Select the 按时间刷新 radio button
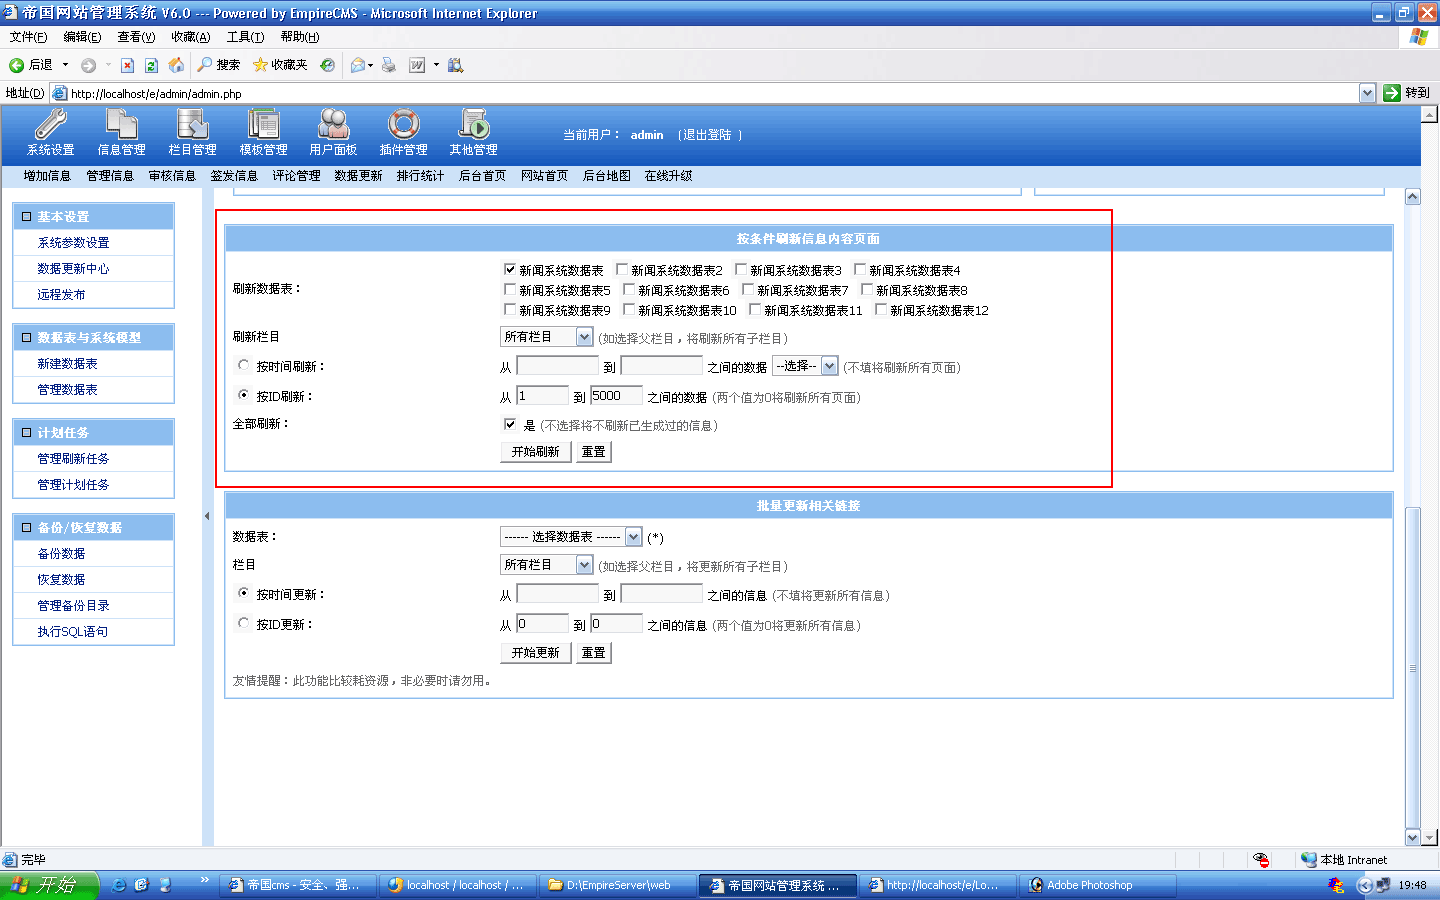 243,365
